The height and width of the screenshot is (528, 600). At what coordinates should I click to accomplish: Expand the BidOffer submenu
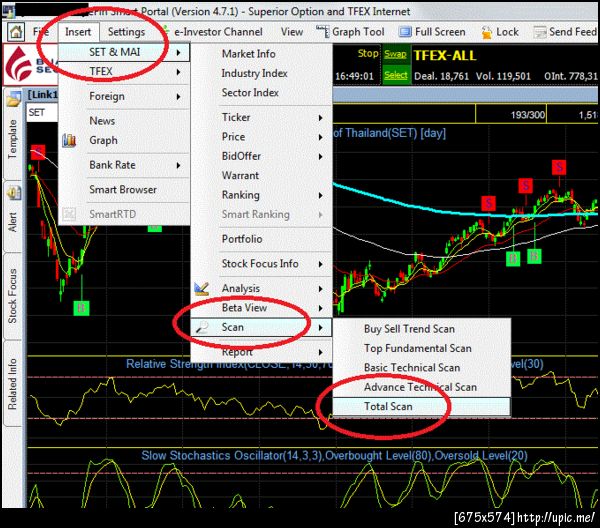click(x=262, y=156)
